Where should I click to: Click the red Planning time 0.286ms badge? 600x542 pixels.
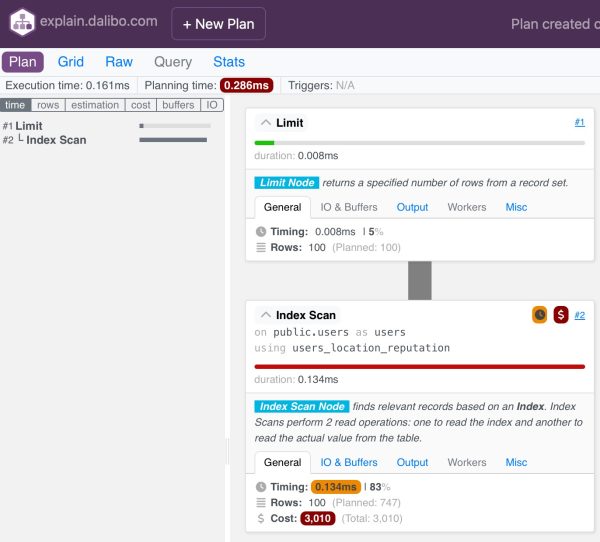(x=248, y=86)
